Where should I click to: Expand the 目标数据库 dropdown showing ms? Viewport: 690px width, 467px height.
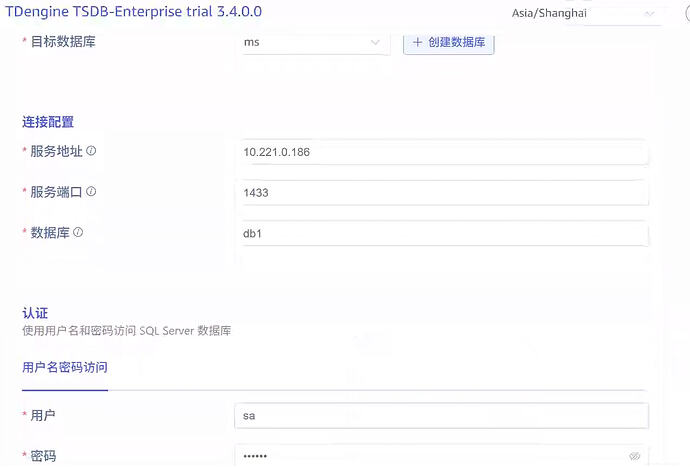click(x=312, y=43)
